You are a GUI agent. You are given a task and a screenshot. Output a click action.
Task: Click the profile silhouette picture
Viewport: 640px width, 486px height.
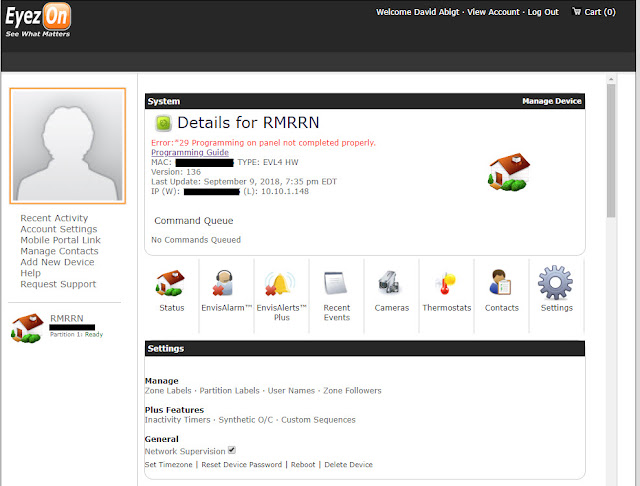pos(68,146)
